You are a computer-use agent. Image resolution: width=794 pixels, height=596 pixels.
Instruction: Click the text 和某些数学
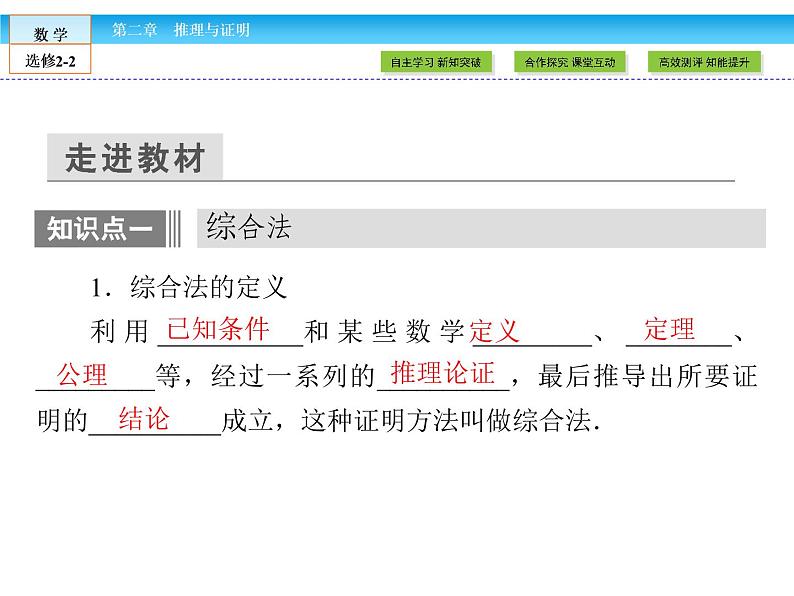[384, 332]
